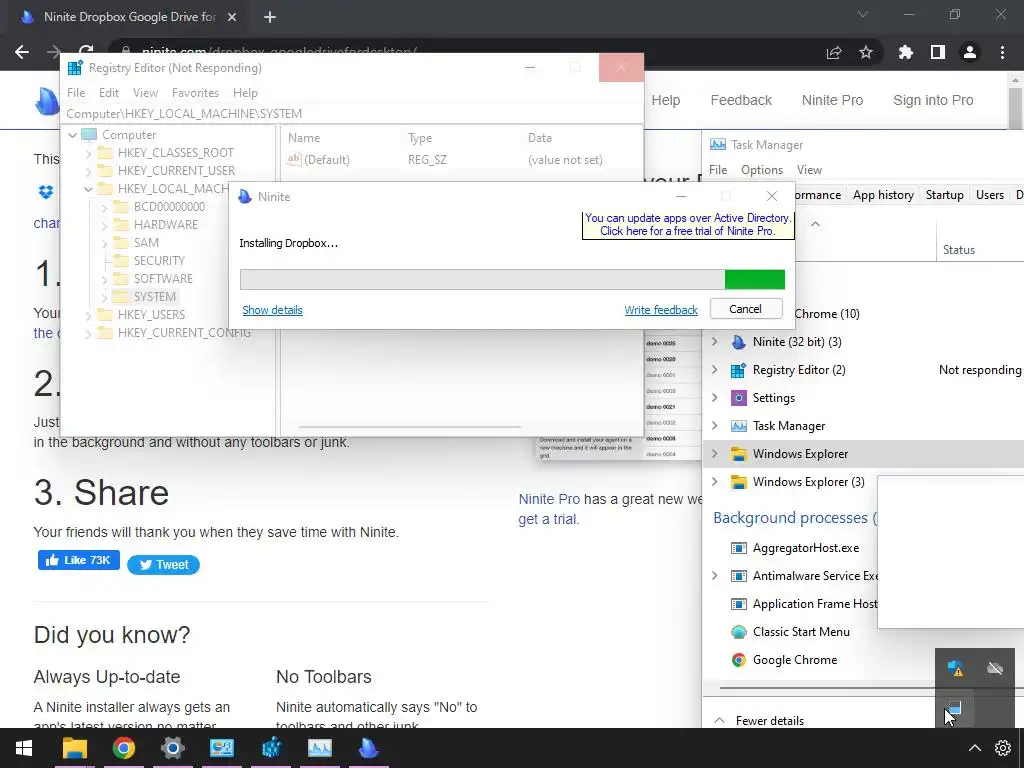Click the Write feedback link

661,310
